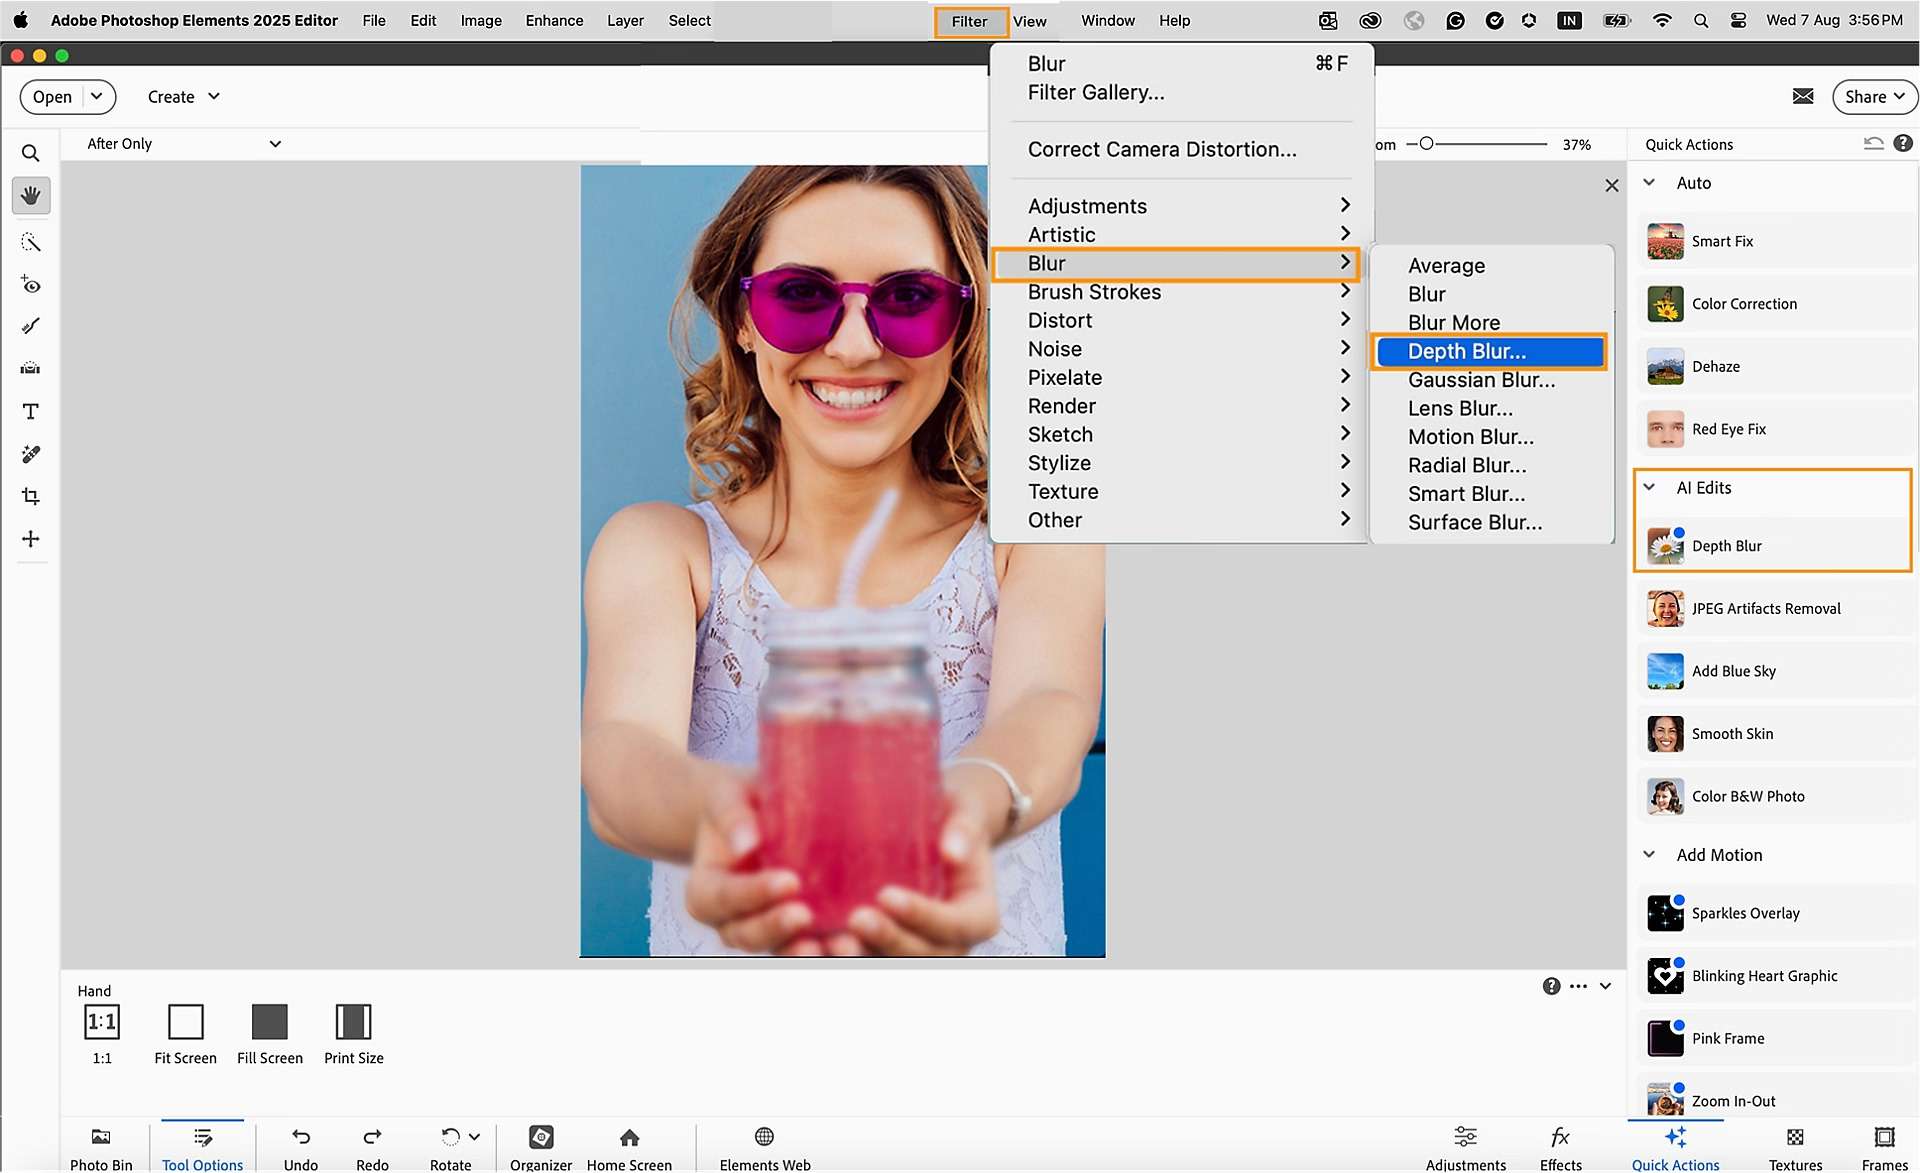
Task: Apply Sparkles Overlay motion effect
Action: pyautogui.click(x=1775, y=913)
